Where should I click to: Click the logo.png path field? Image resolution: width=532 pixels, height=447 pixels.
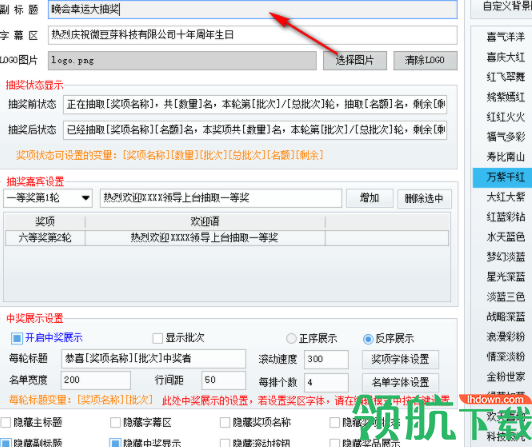tap(182, 60)
